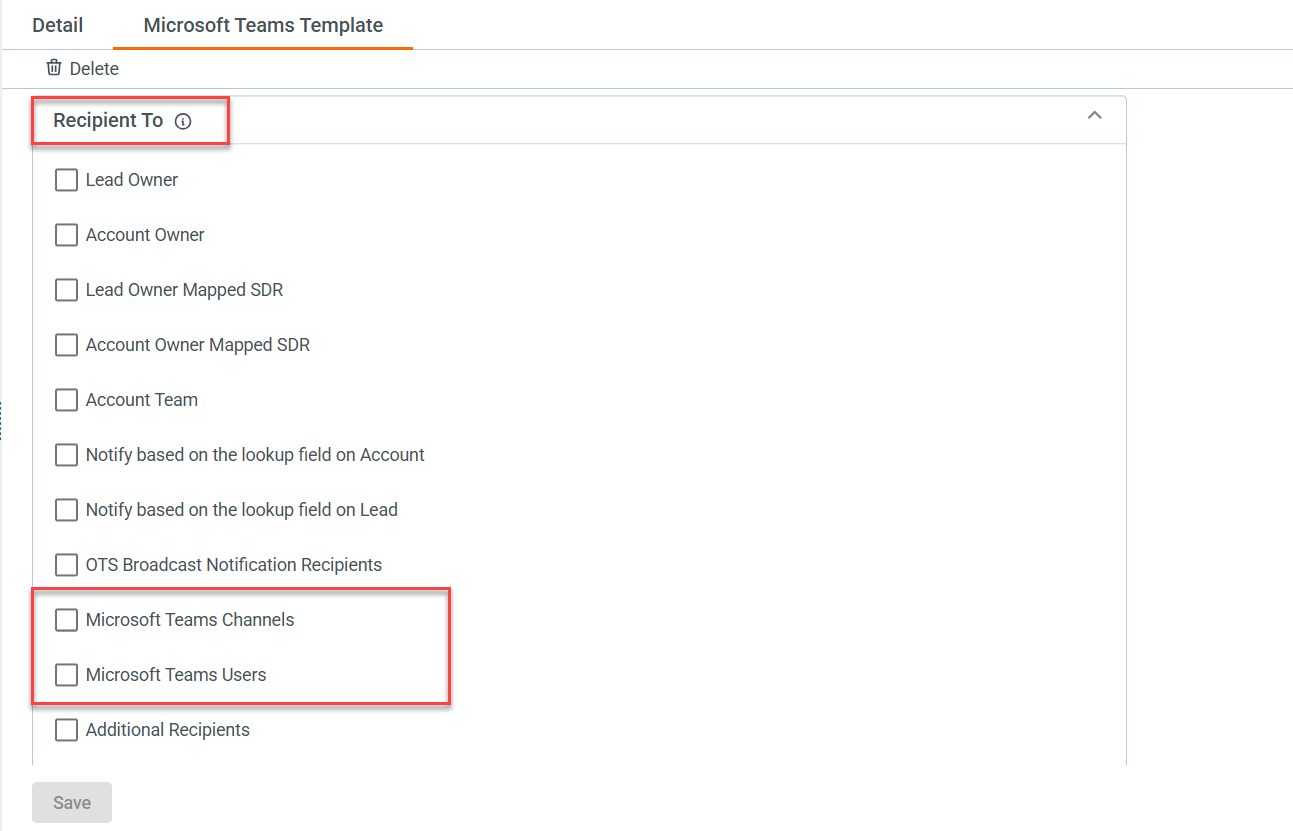This screenshot has width=1293, height=831.
Task: Check the Account Owner option
Action: (66, 235)
